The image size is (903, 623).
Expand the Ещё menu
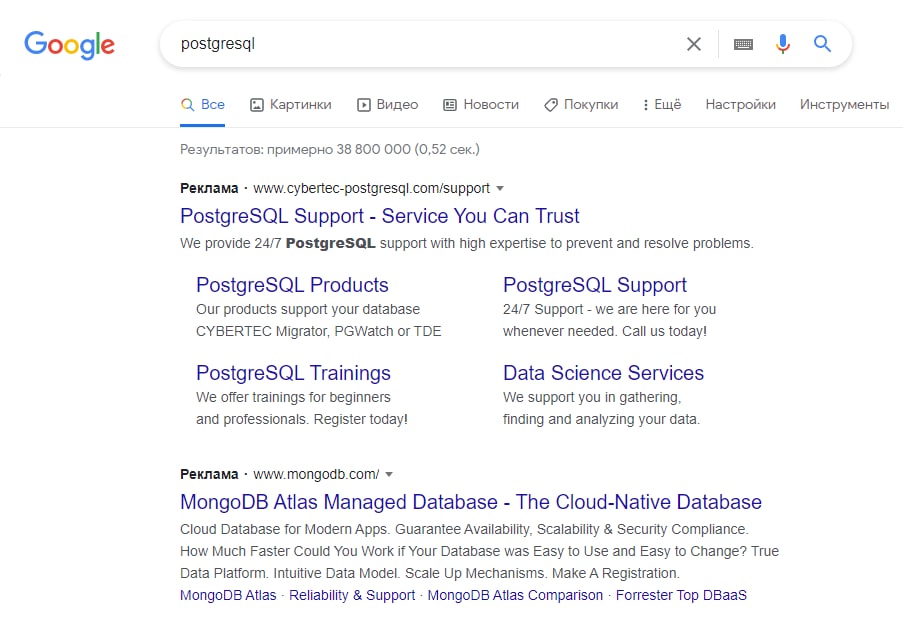pos(662,105)
